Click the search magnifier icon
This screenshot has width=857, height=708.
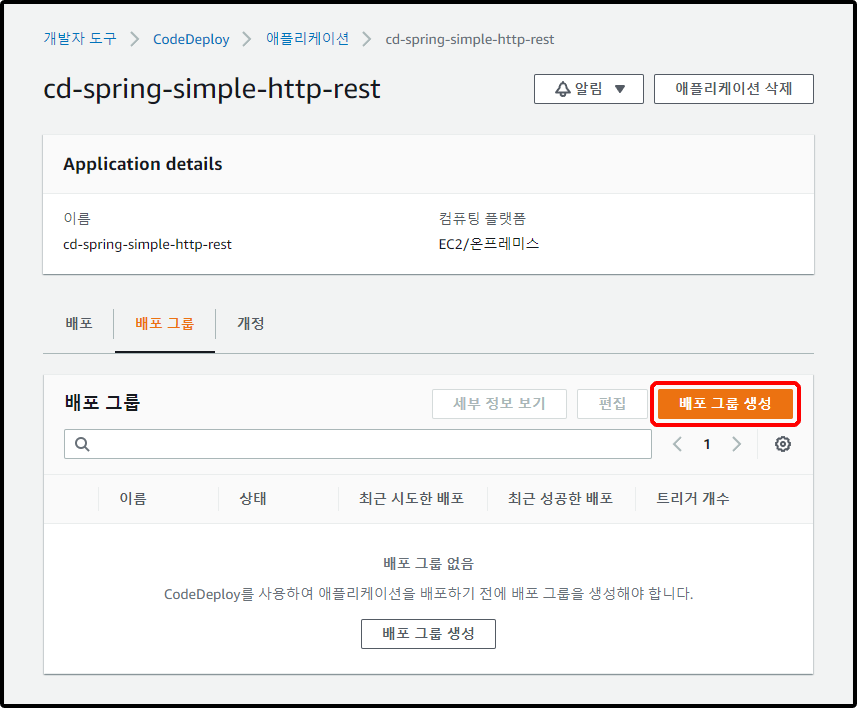coord(82,444)
